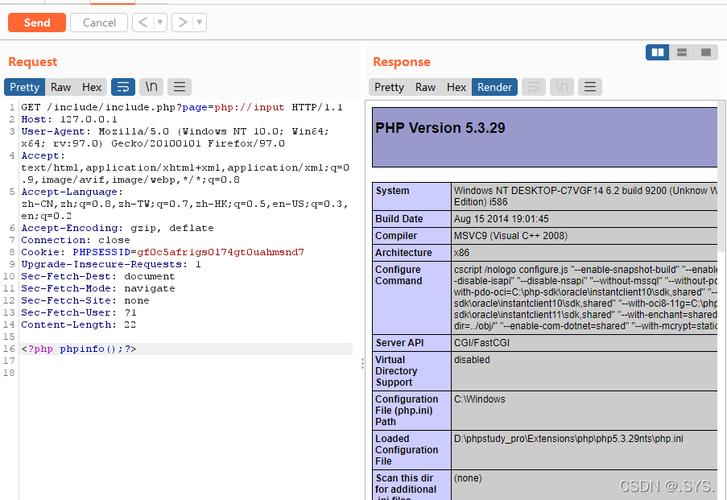The width and height of the screenshot is (727, 500).
Task: Open next history dropdown arrow
Action: tap(200, 22)
